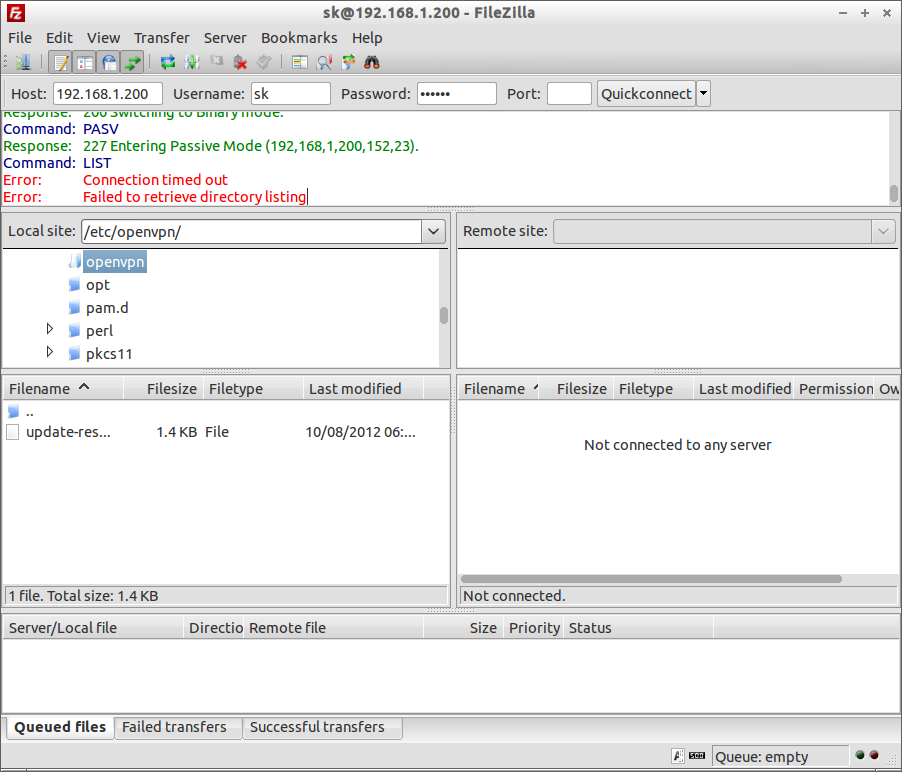Expand the perl folder tree node
The image size is (902, 772).
click(50, 328)
